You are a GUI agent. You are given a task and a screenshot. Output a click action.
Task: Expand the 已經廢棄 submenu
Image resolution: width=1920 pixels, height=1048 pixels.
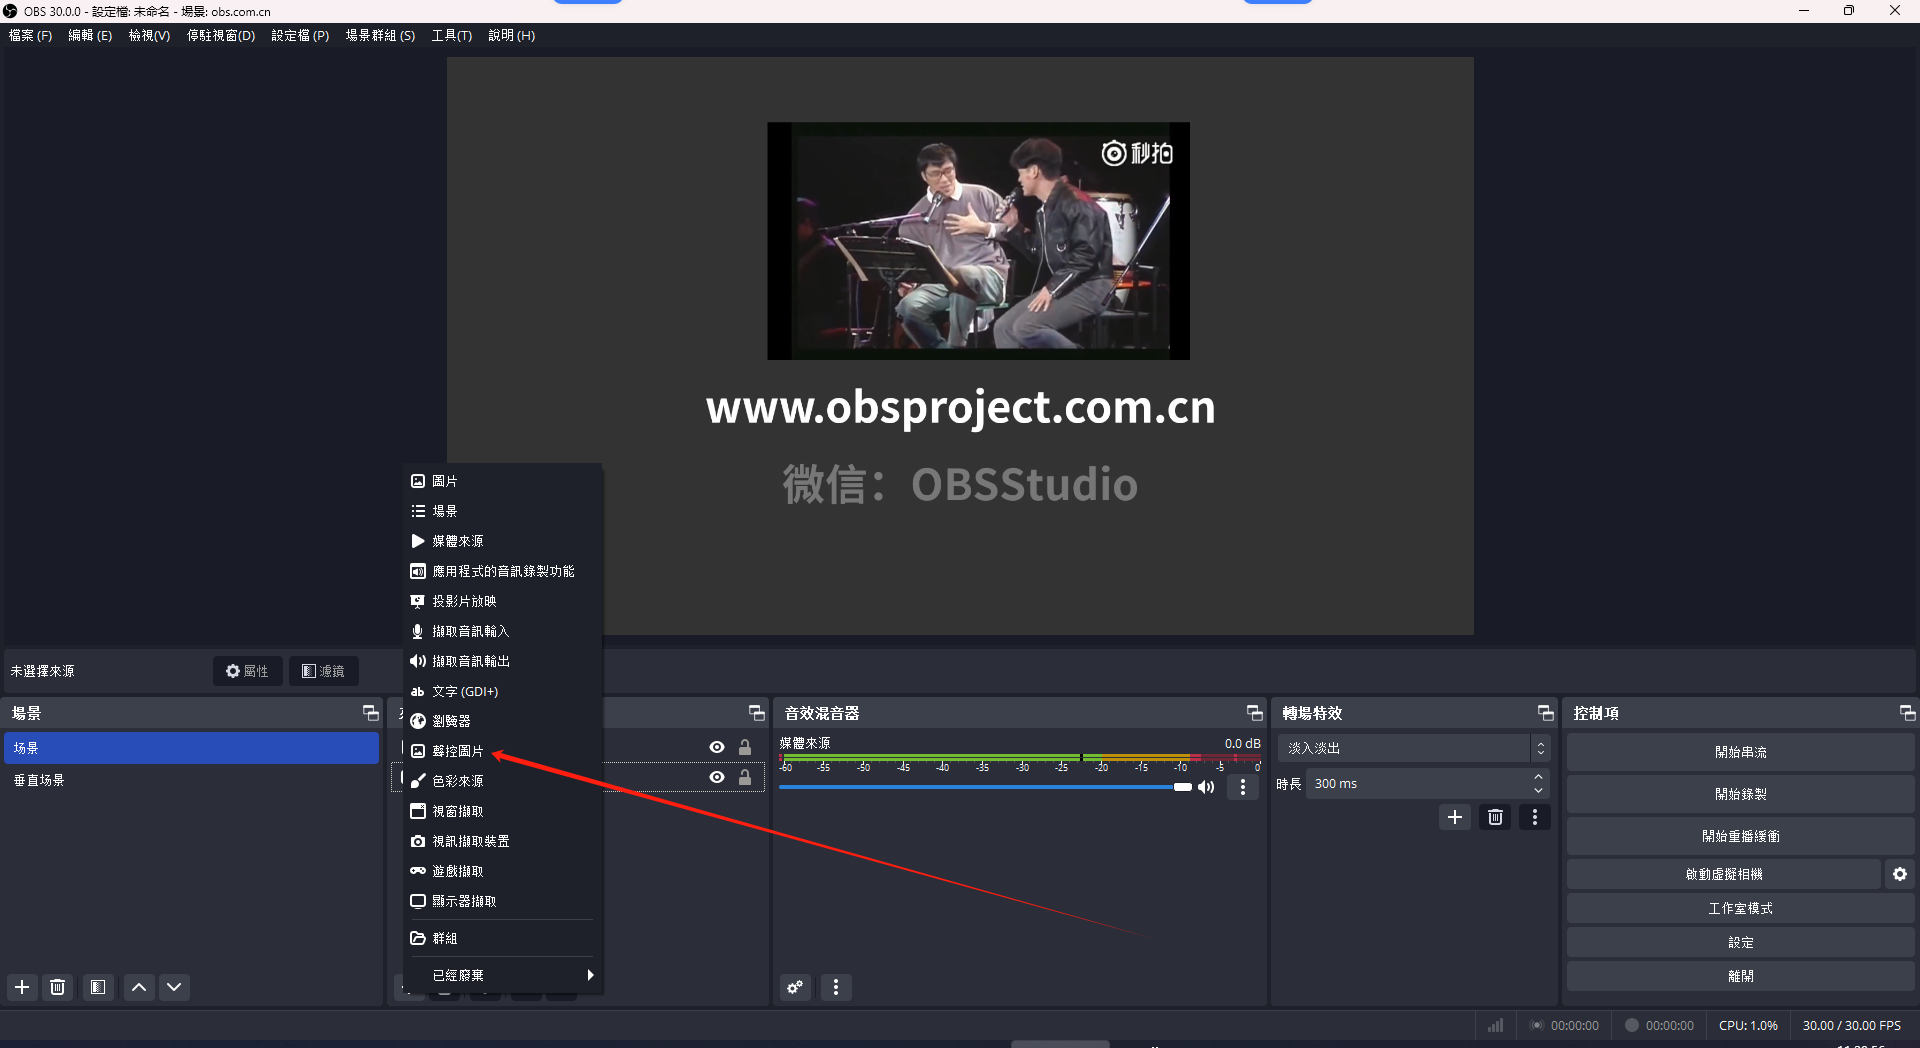(x=502, y=975)
